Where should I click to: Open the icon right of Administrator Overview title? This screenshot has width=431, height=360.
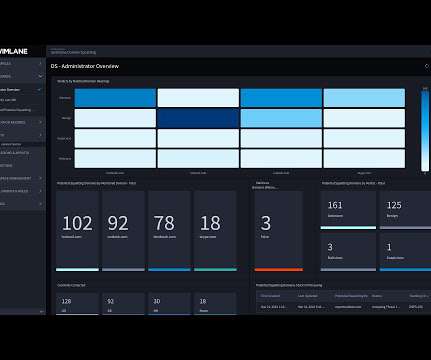[x=427, y=66]
